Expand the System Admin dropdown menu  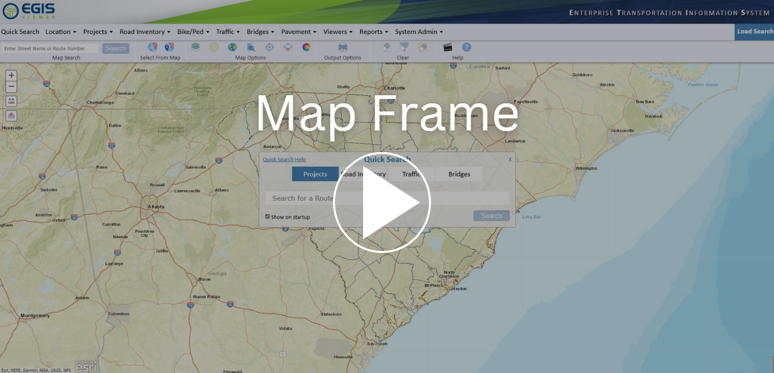[x=419, y=32]
